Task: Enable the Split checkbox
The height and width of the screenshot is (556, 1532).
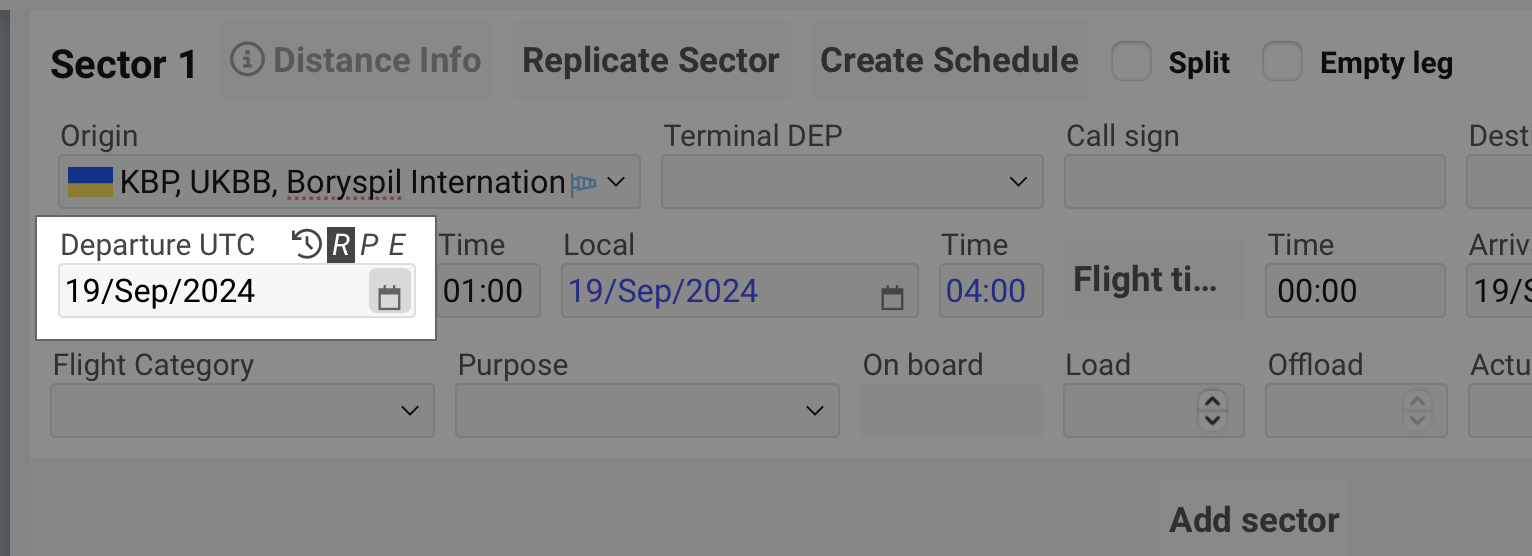Action: coord(1132,61)
